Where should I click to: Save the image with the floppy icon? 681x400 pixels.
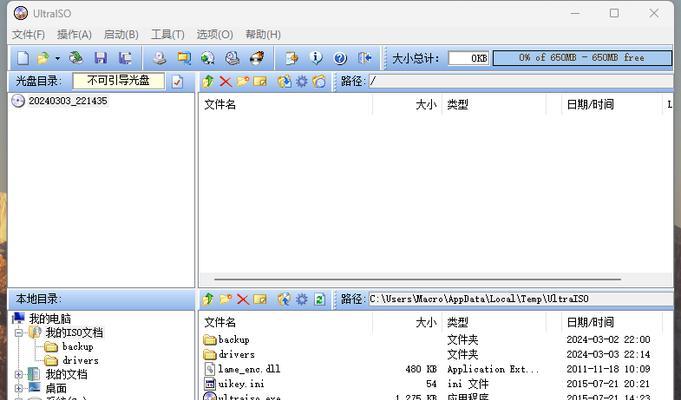pyautogui.click(x=101, y=58)
